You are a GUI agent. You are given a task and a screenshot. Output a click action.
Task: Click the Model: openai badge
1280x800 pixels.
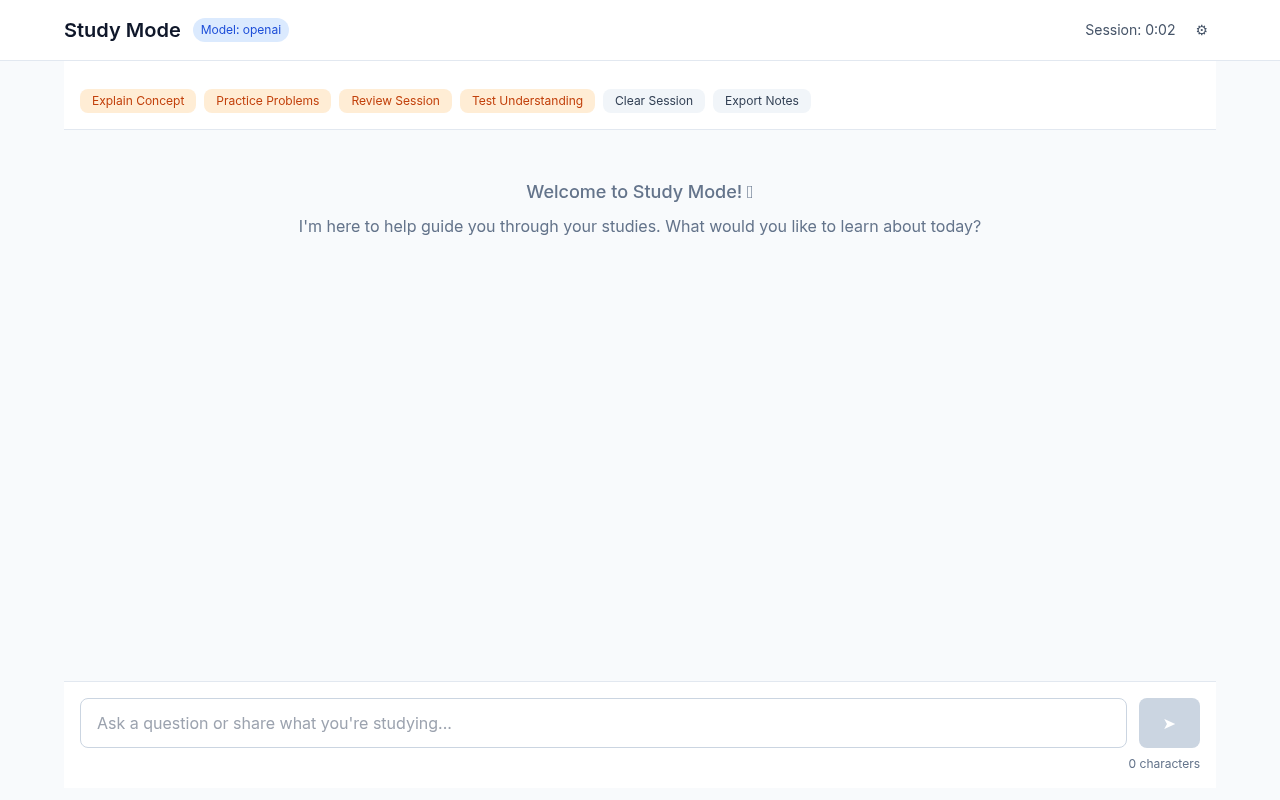click(x=240, y=30)
